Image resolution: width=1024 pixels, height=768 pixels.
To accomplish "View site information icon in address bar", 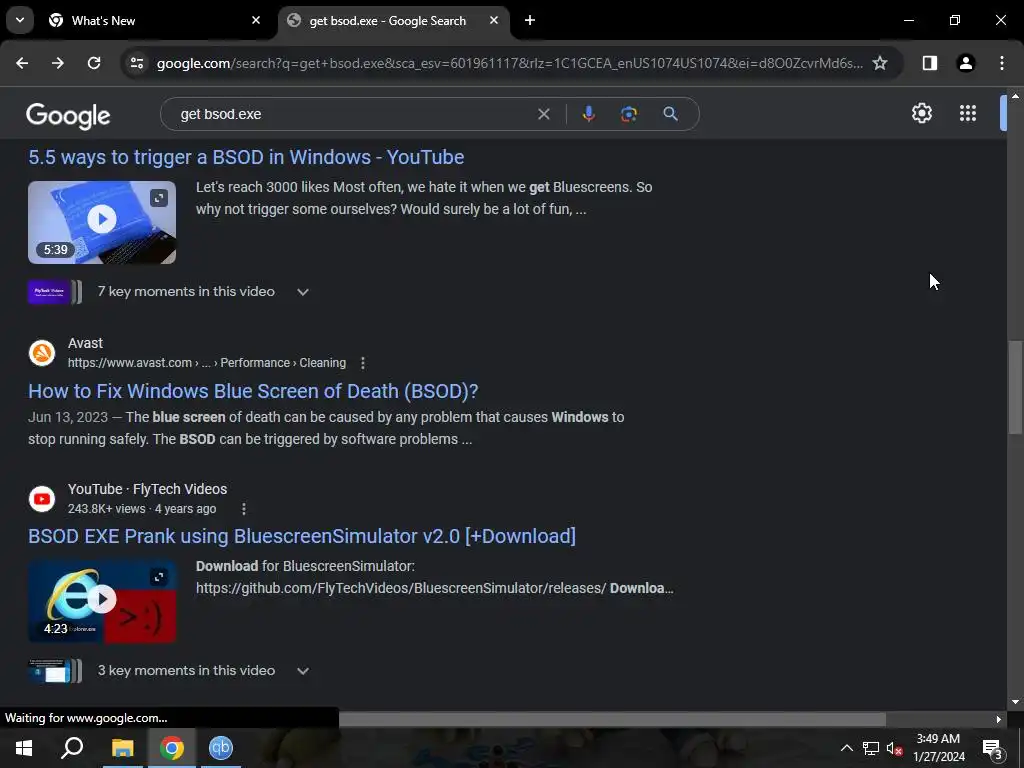I will (136, 63).
